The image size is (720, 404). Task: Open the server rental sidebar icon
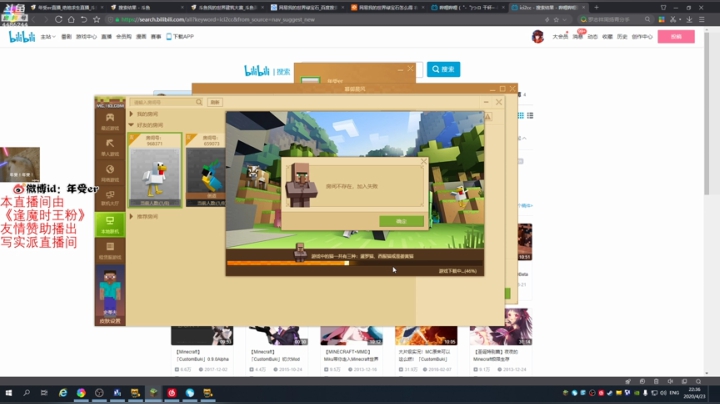[110, 251]
